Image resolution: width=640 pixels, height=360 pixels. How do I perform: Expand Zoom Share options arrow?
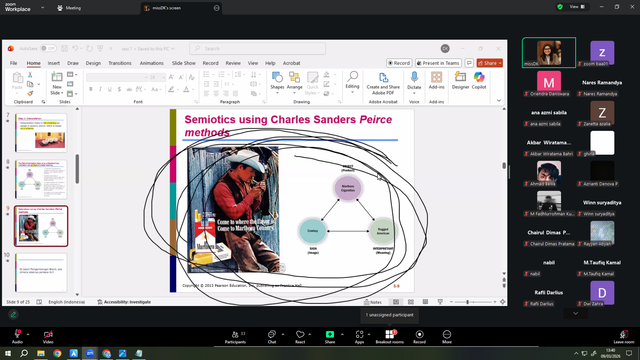point(342,334)
